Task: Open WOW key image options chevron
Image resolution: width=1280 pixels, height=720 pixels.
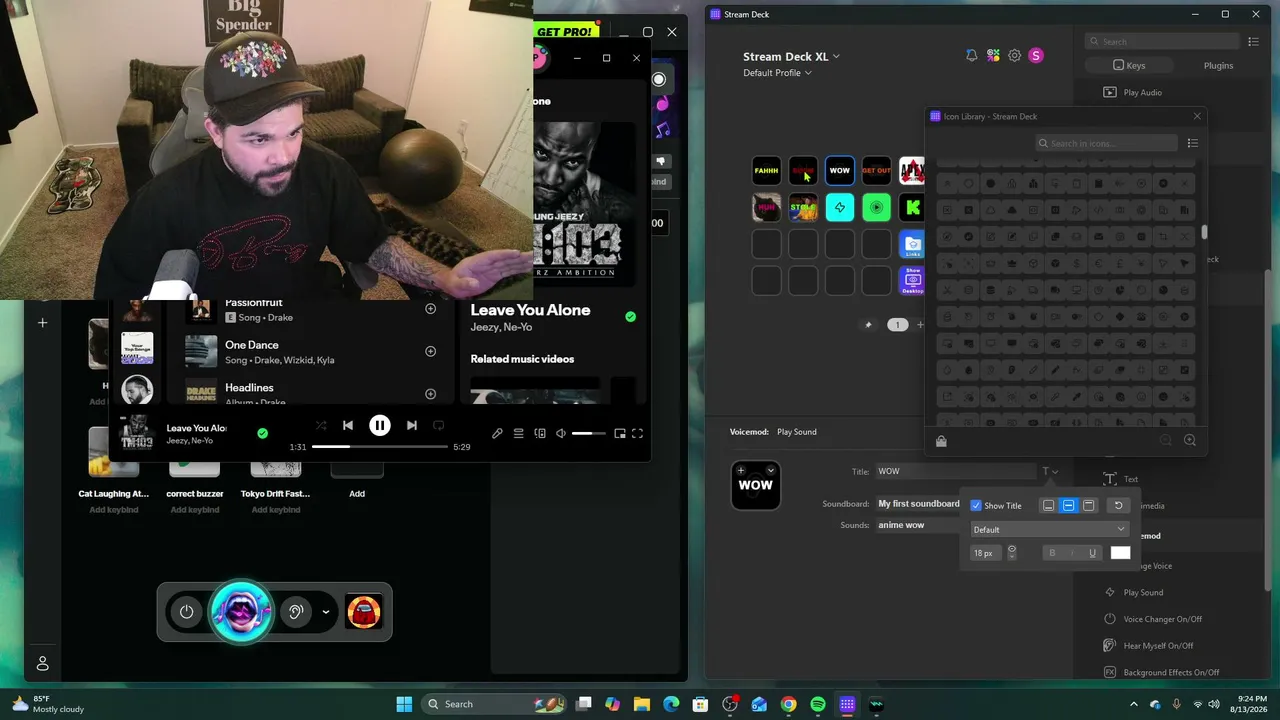Action: [771, 470]
